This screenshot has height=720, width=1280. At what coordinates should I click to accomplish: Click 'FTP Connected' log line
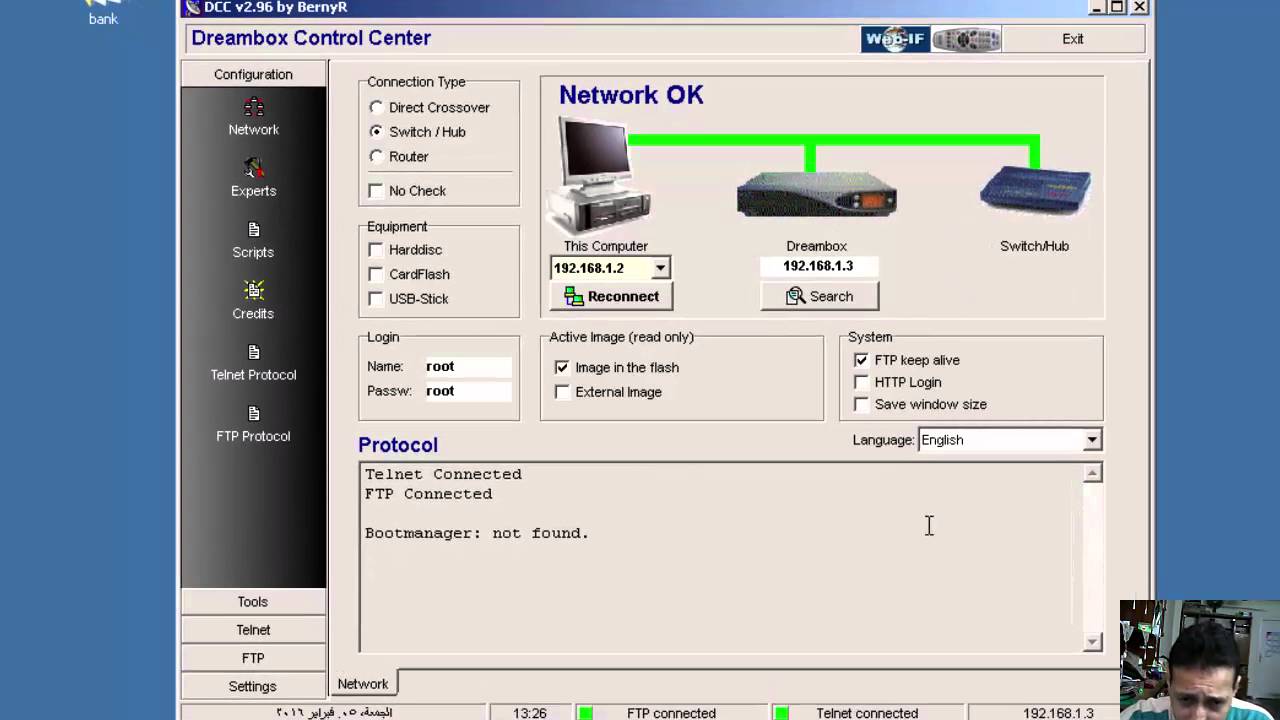click(428, 494)
